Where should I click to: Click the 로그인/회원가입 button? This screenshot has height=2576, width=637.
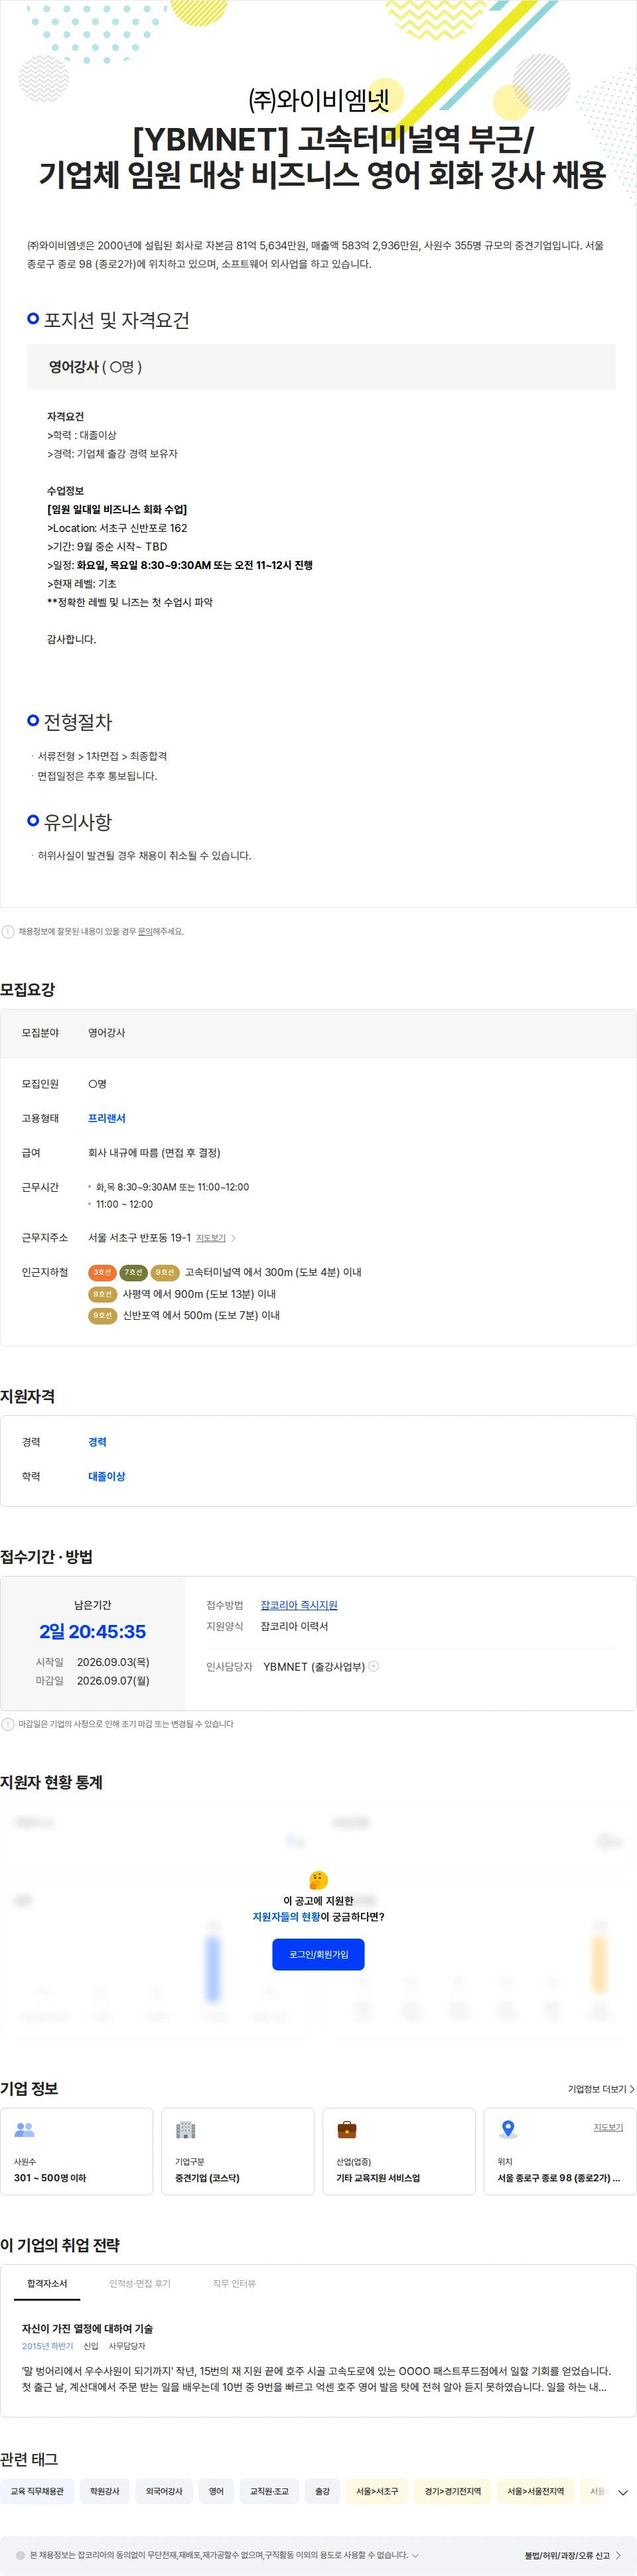click(318, 1954)
